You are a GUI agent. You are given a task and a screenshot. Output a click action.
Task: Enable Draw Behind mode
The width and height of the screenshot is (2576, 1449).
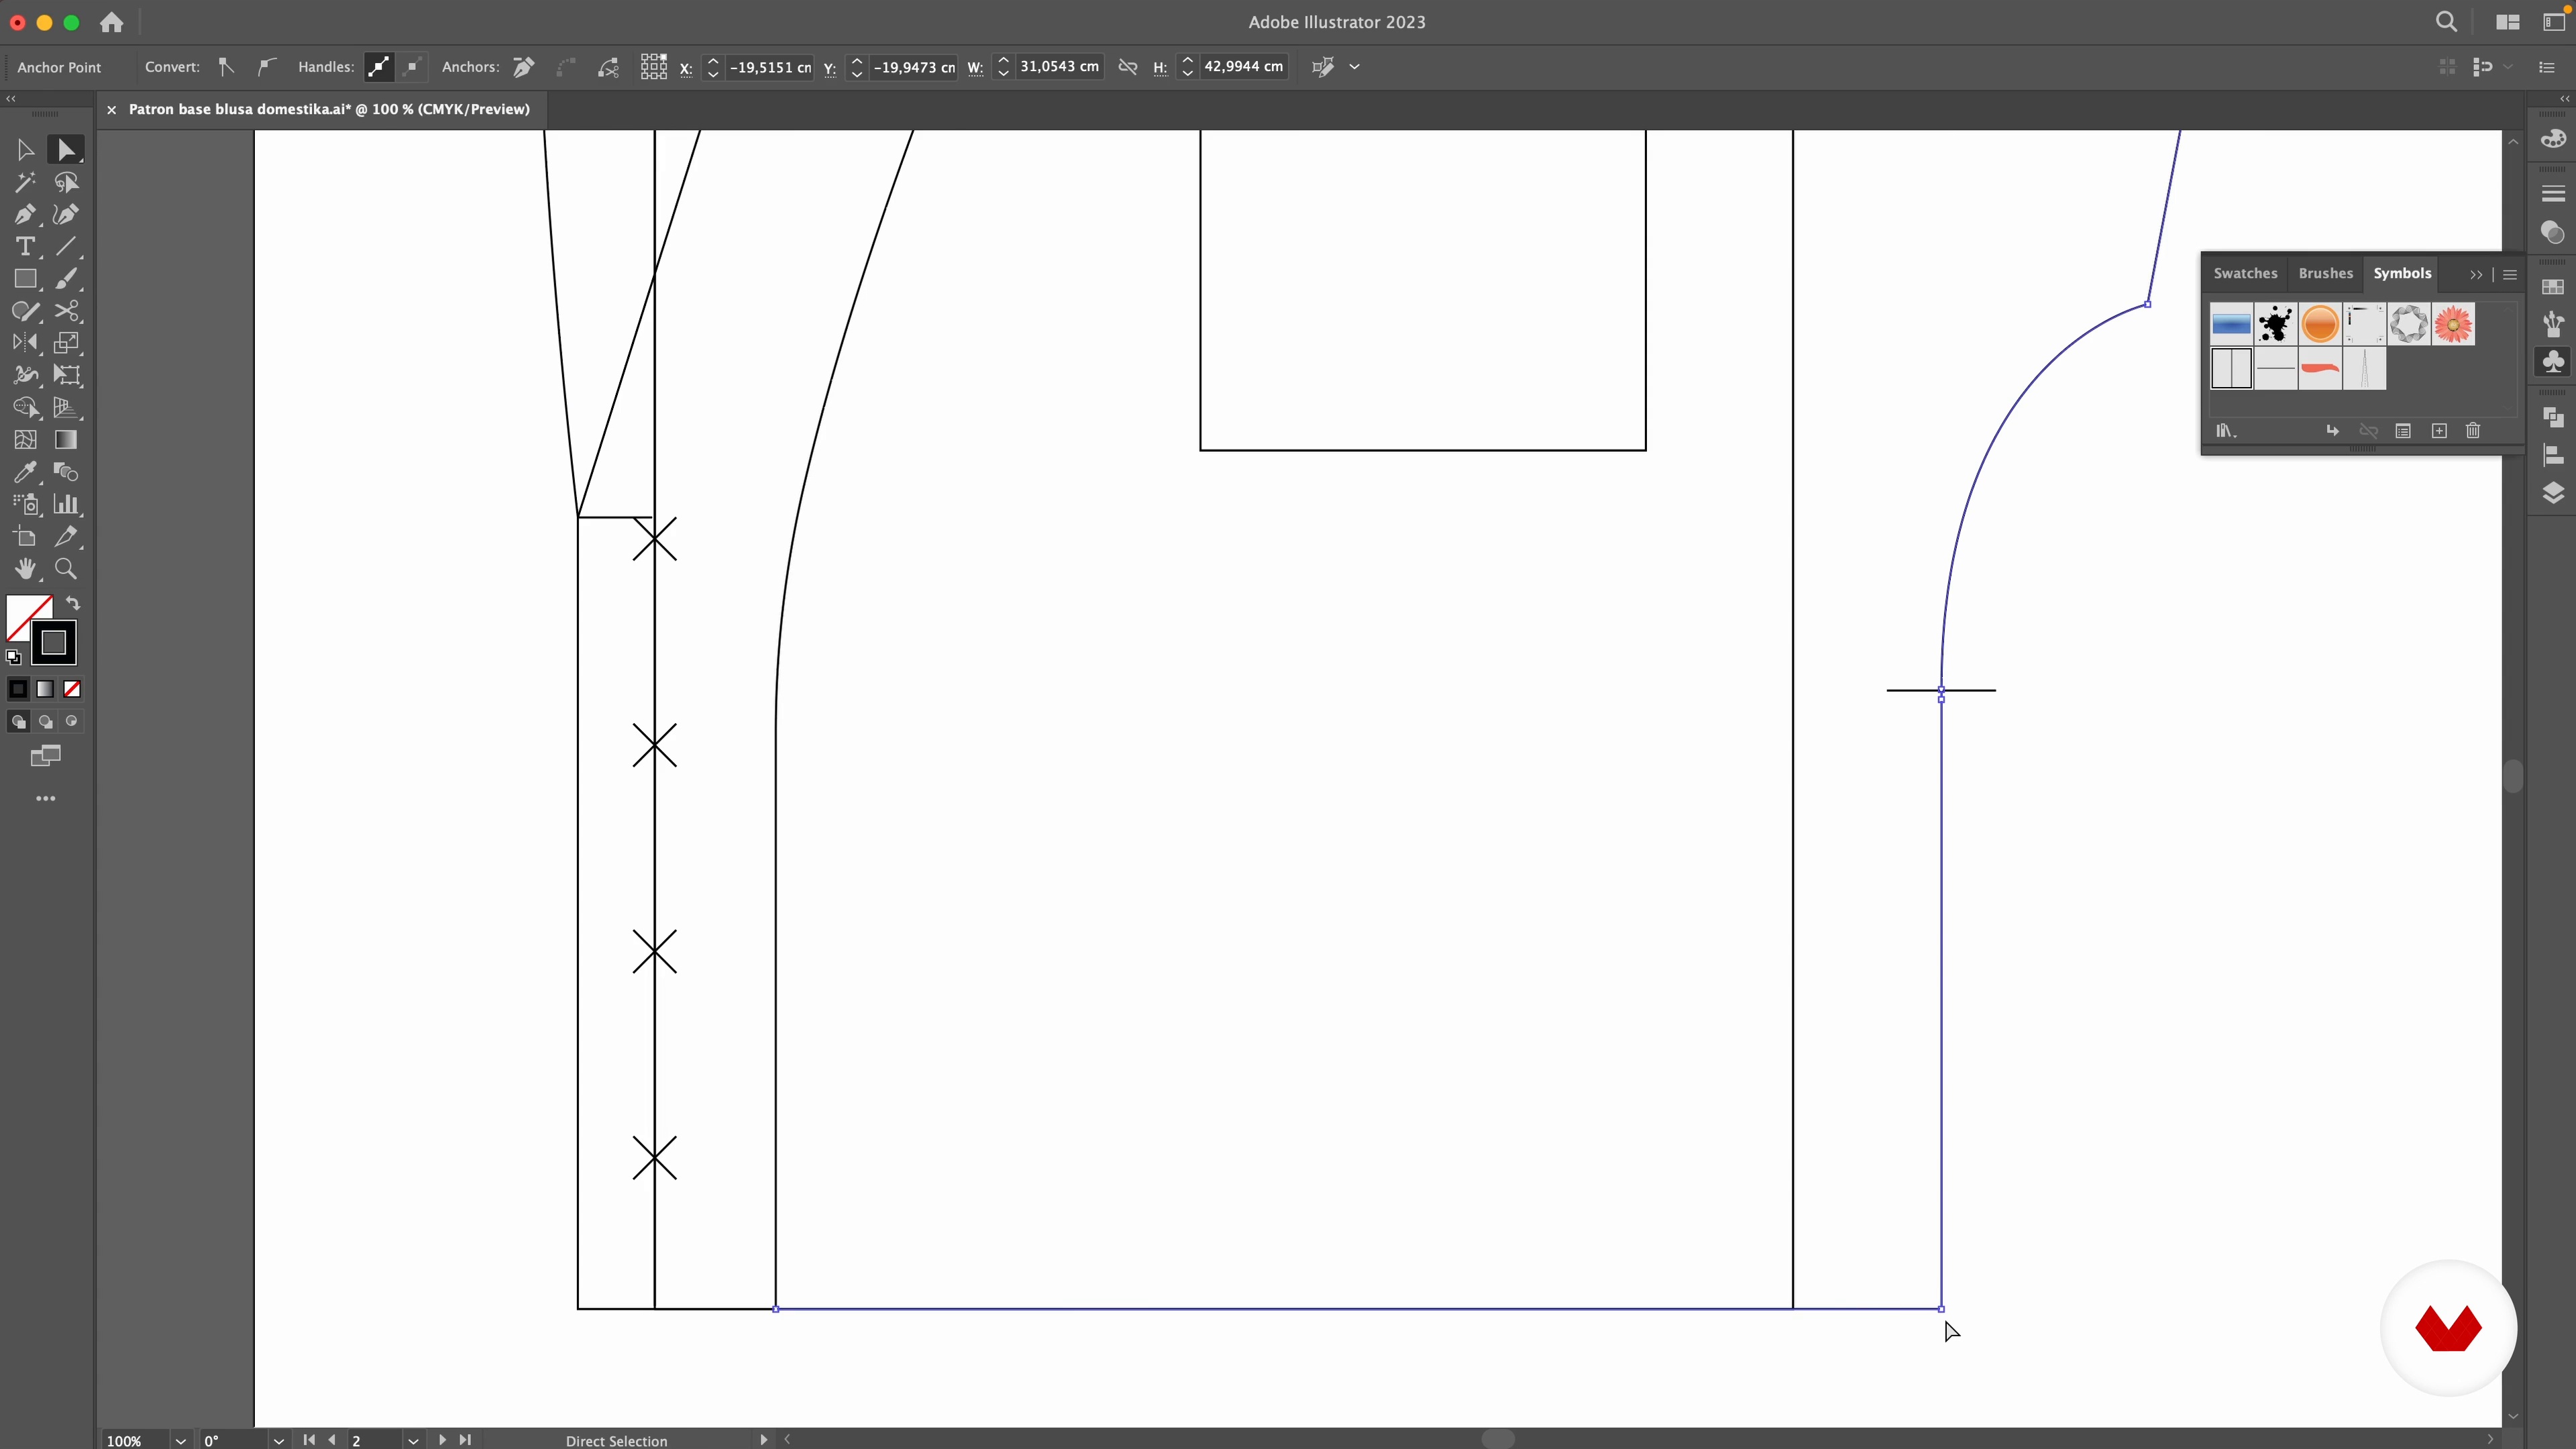45,722
